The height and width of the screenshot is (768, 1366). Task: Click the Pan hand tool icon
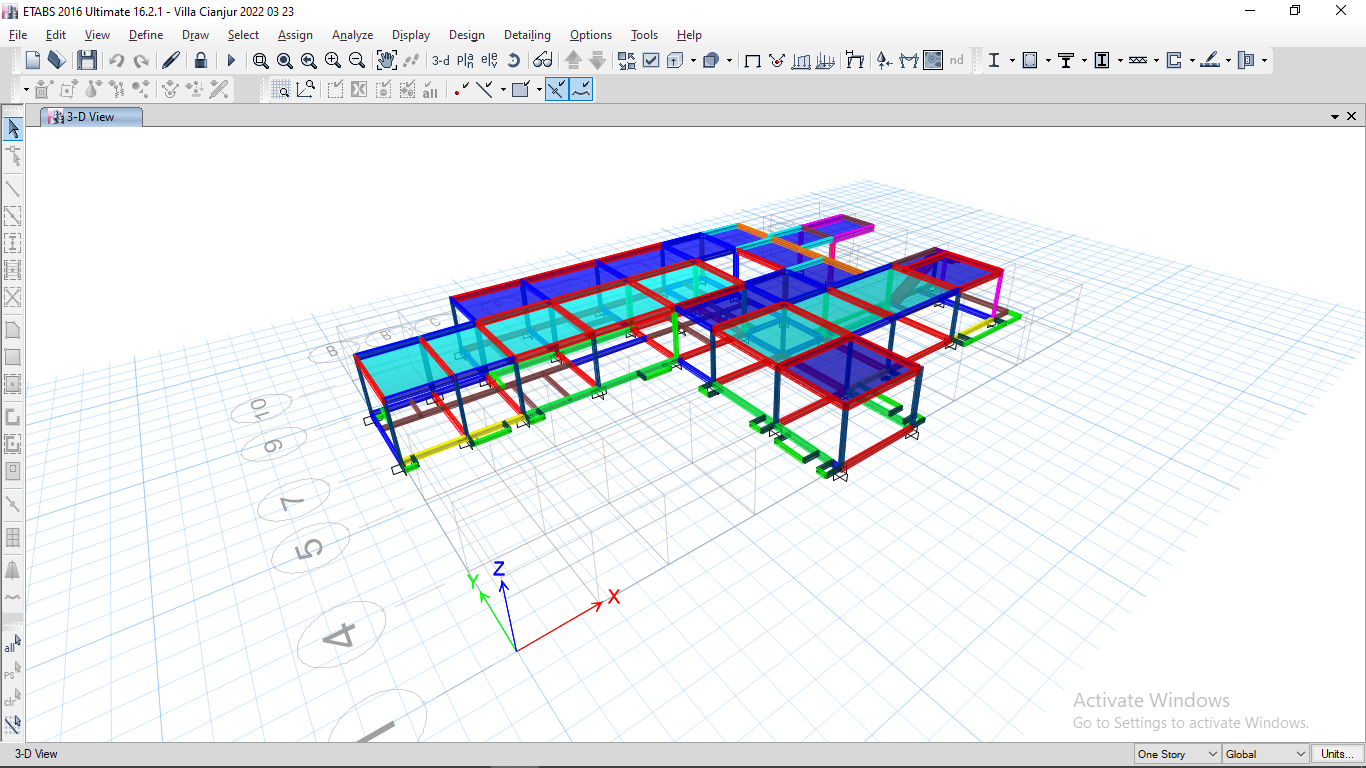pyautogui.click(x=386, y=60)
